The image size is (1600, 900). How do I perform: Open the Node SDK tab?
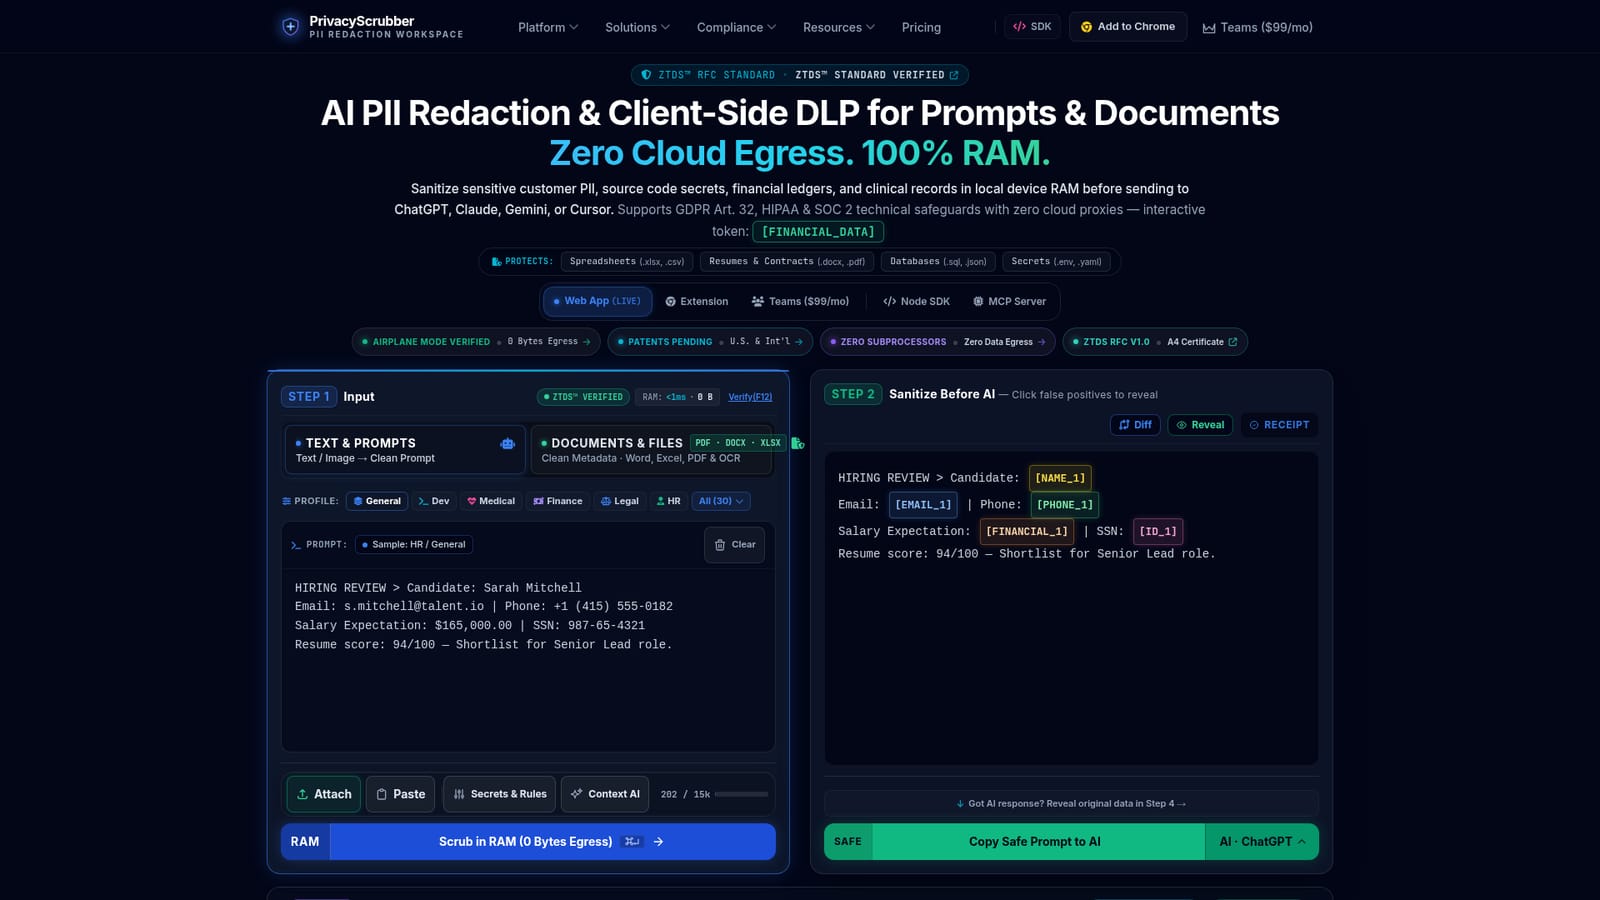tap(916, 301)
